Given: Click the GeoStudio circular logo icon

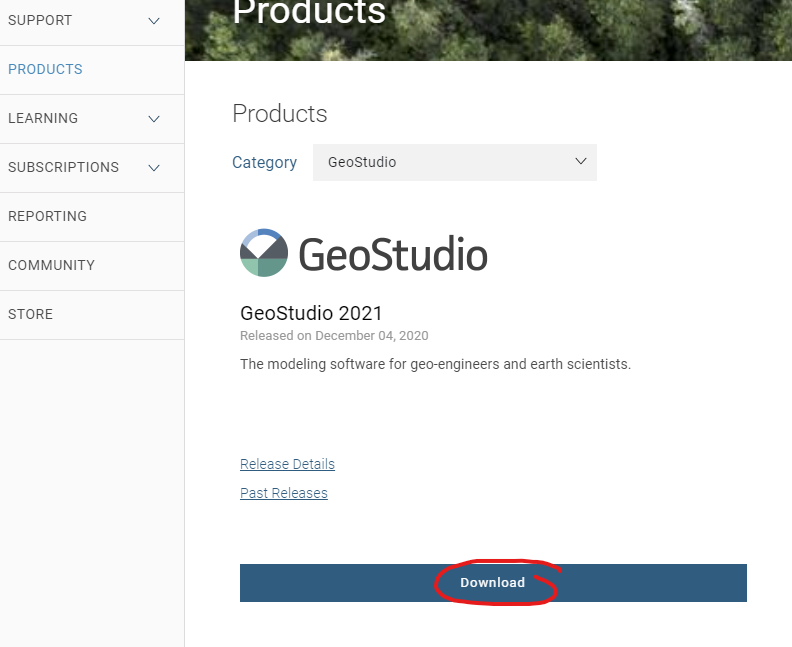Looking at the screenshot, I should (x=264, y=253).
